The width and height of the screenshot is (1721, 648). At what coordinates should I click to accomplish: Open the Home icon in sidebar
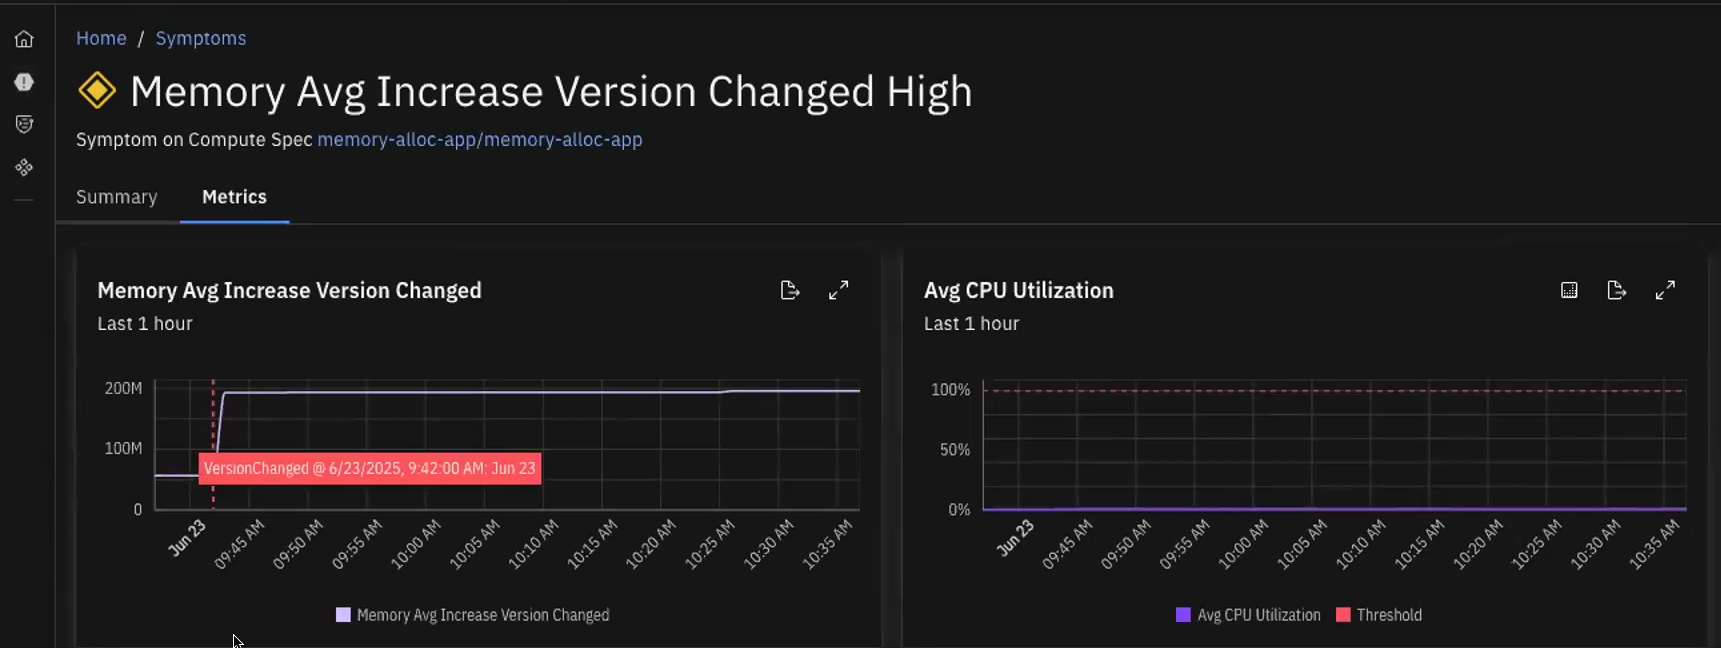(24, 39)
